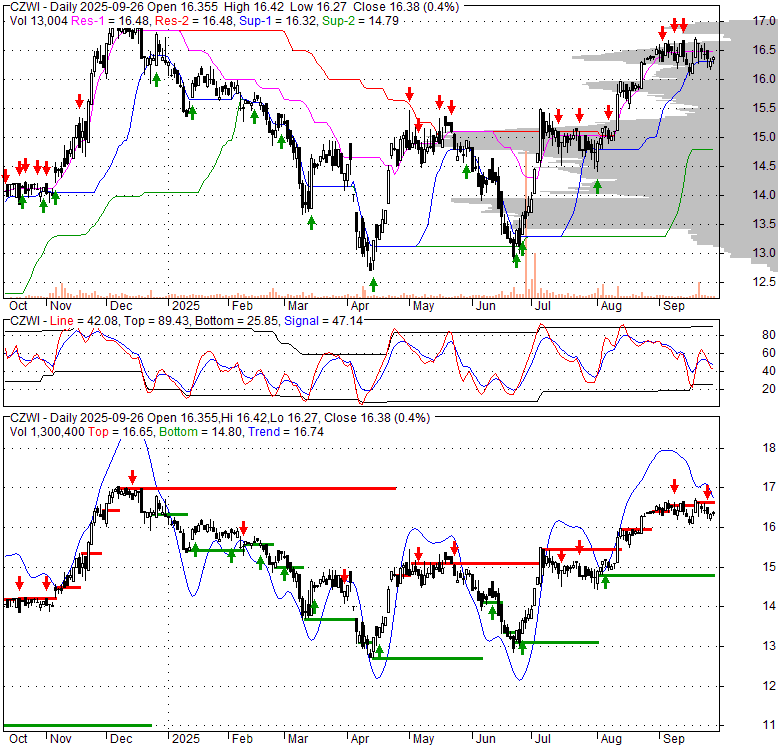Click the 18 label on bottom chart axis
Image resolution: width=780 pixels, height=745 pixels.
pos(769,448)
